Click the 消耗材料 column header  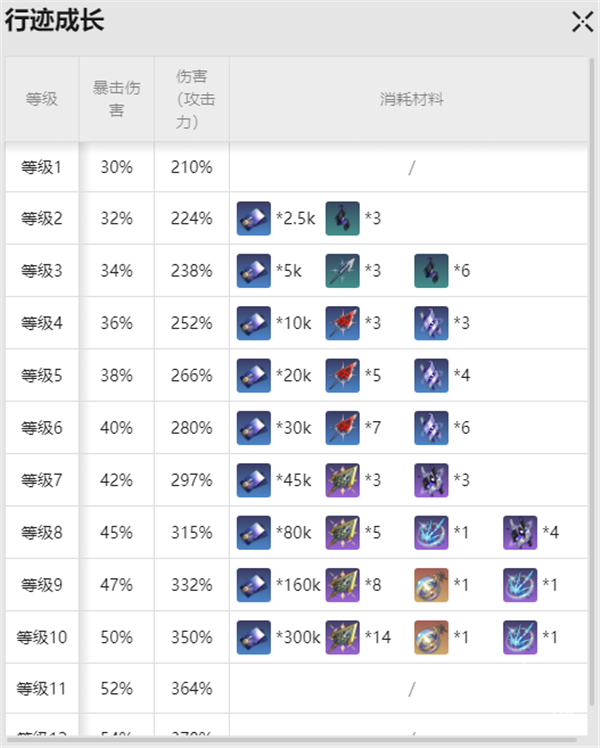click(x=411, y=99)
